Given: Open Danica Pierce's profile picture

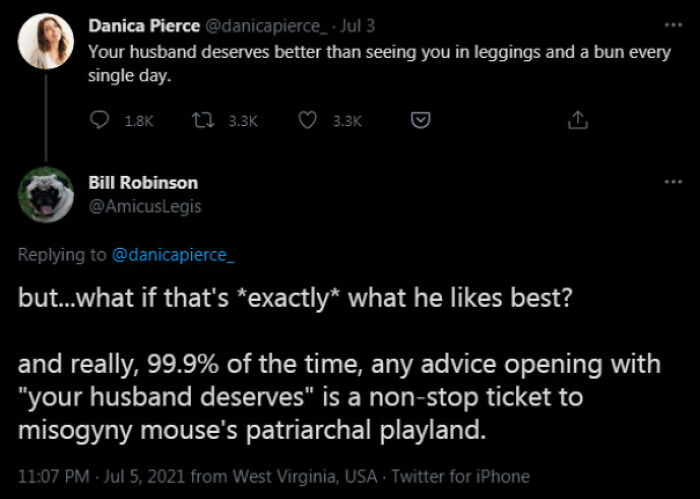Looking at the screenshot, I should pyautogui.click(x=46, y=41).
